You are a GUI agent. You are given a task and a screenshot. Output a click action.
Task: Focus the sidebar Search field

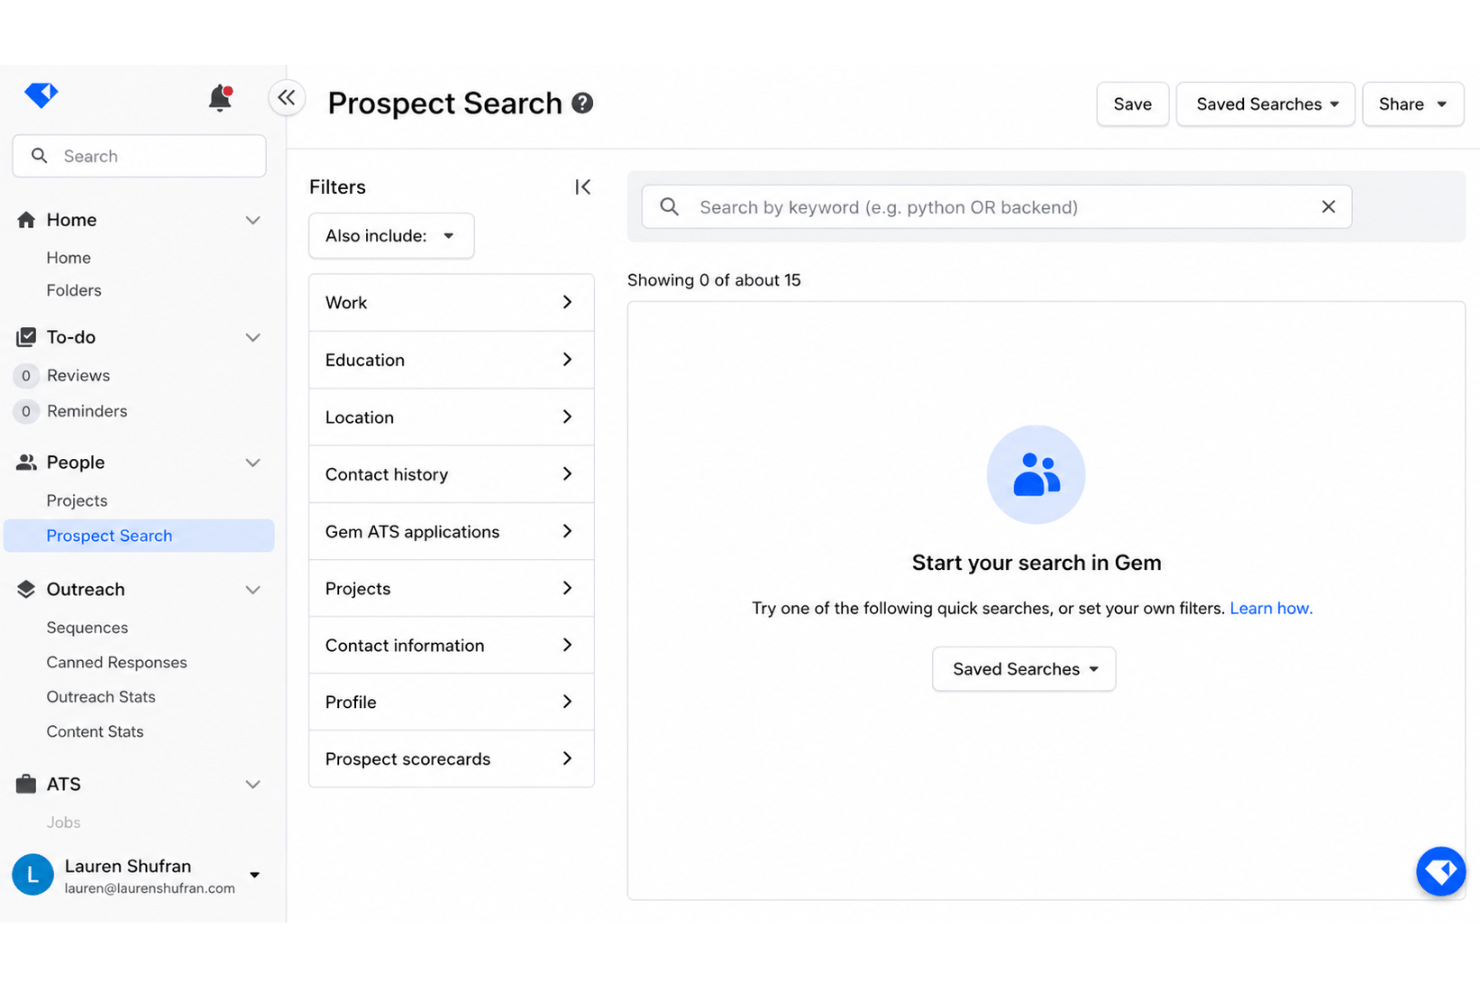[x=139, y=156]
